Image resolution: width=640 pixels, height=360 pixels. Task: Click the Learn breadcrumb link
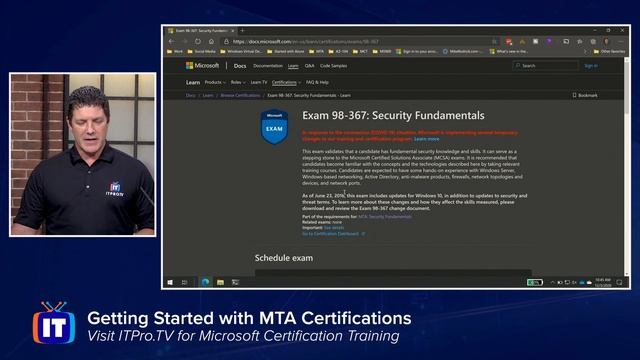[208, 96]
